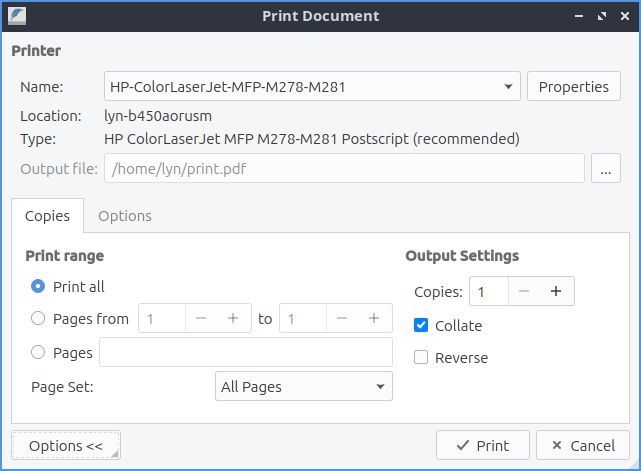641x471 pixels.
Task: Collapse details with Options << button
Action: pyautogui.click(x=66, y=446)
